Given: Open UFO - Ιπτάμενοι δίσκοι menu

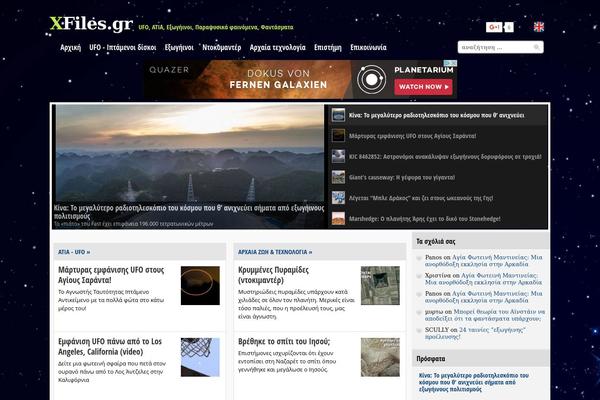Looking at the screenshot, I should coord(123,47).
